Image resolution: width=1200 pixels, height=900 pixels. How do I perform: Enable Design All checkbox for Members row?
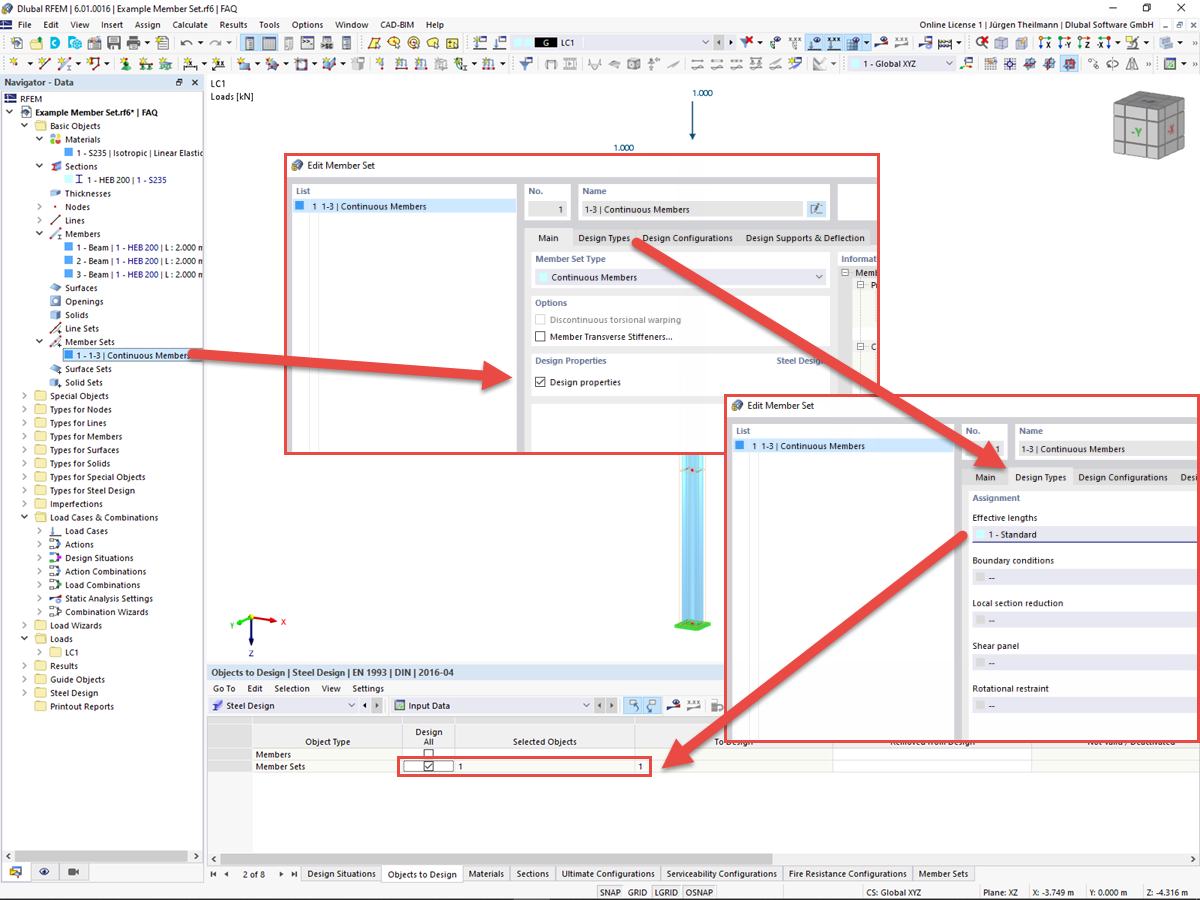tap(428, 752)
